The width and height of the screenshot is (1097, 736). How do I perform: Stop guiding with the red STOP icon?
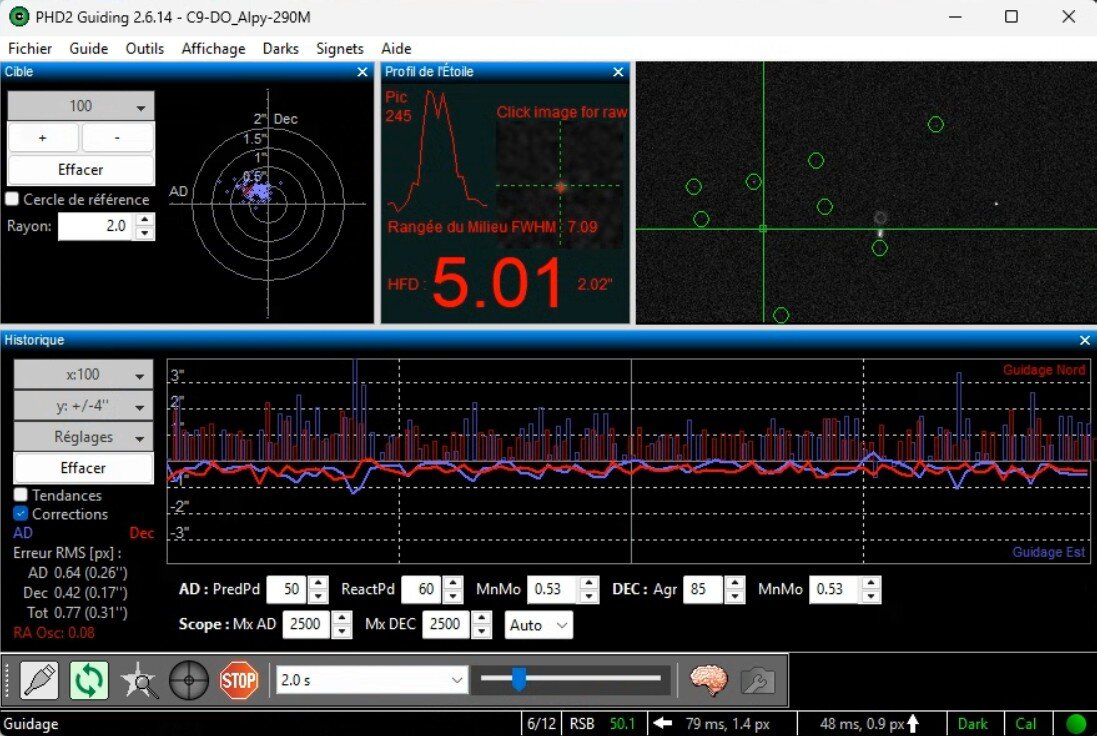pos(239,679)
